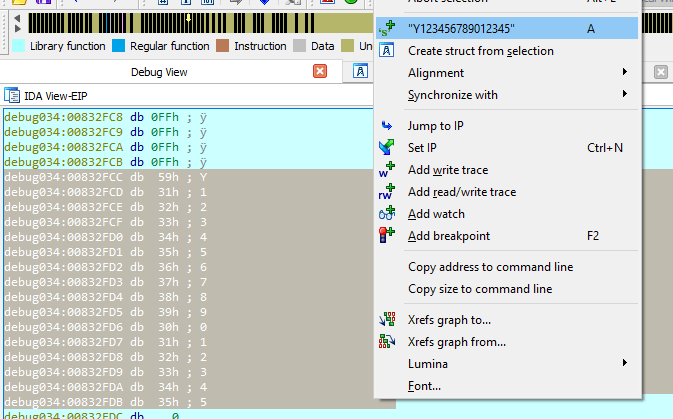Select the Font... menu entry
This screenshot has height=419, width=673.
[424, 386]
